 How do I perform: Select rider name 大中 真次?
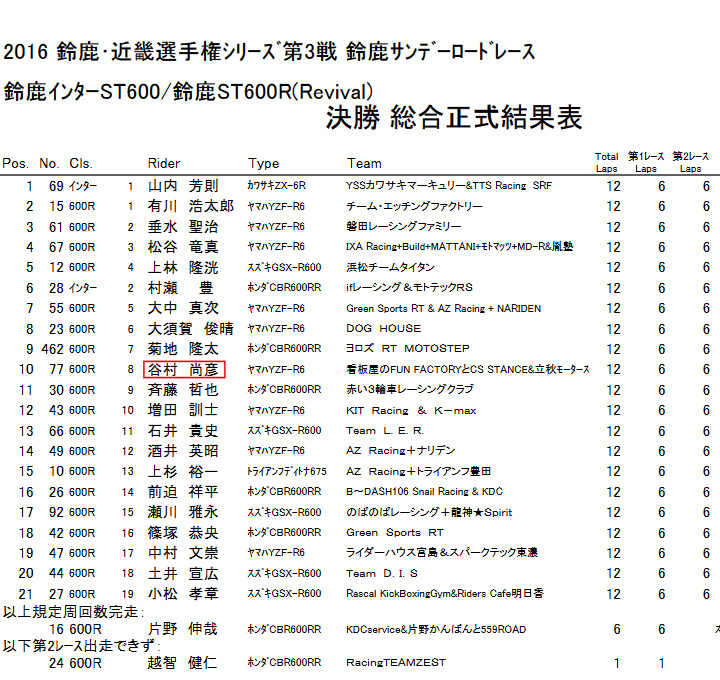(x=183, y=308)
